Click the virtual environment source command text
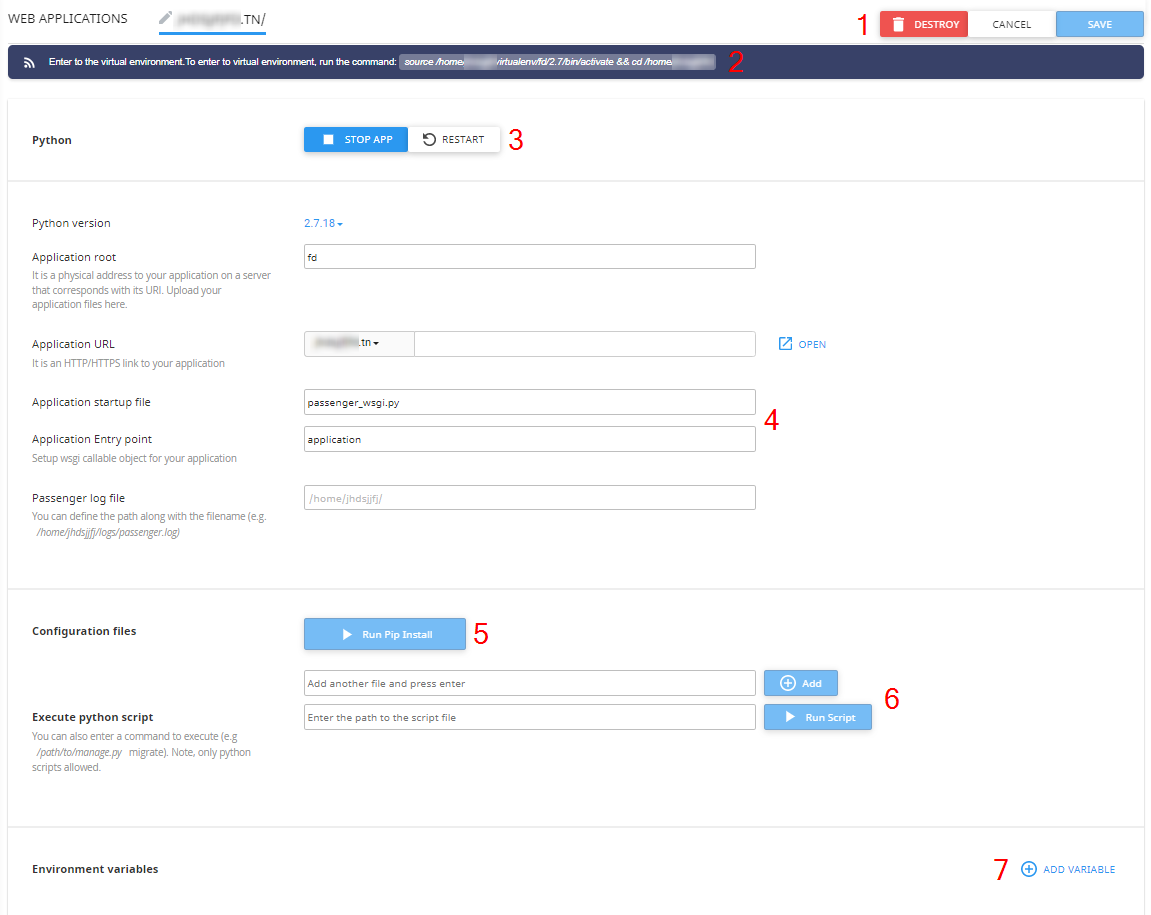This screenshot has height=915, width=1151. pyautogui.click(x=557, y=62)
